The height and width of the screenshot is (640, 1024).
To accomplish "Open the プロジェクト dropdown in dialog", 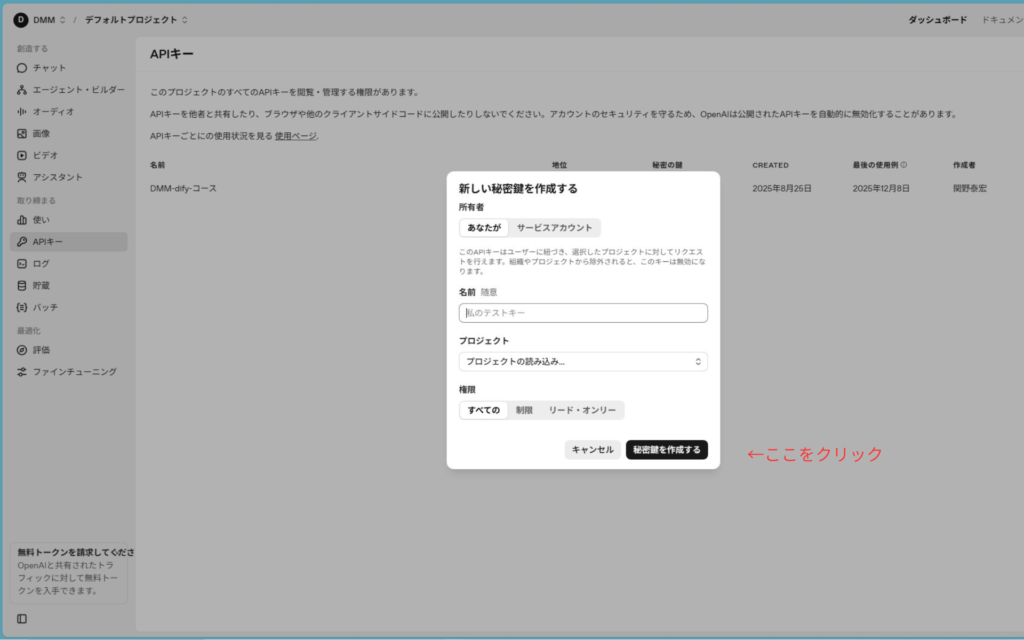I will pyautogui.click(x=583, y=361).
